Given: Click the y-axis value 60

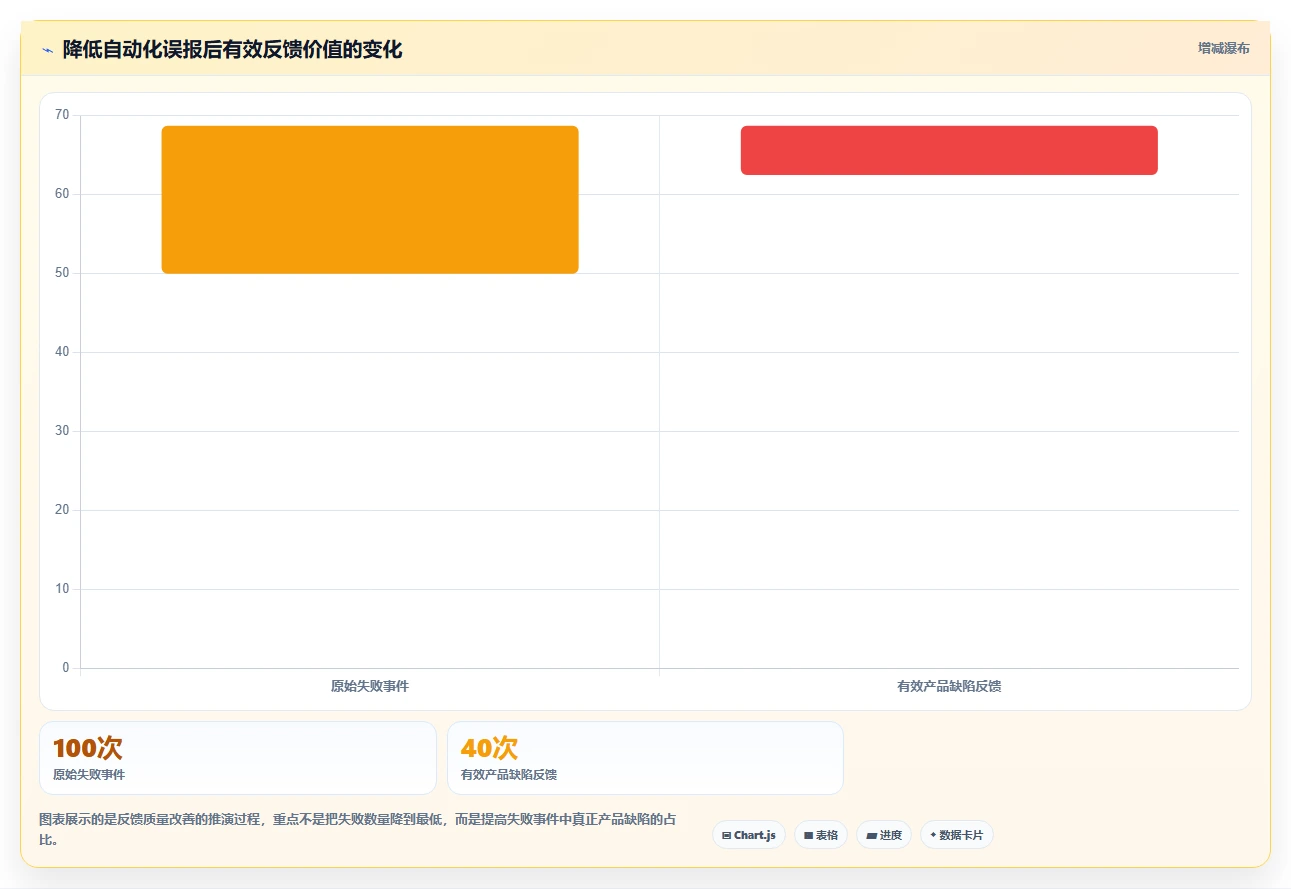Looking at the screenshot, I should [x=62, y=194].
